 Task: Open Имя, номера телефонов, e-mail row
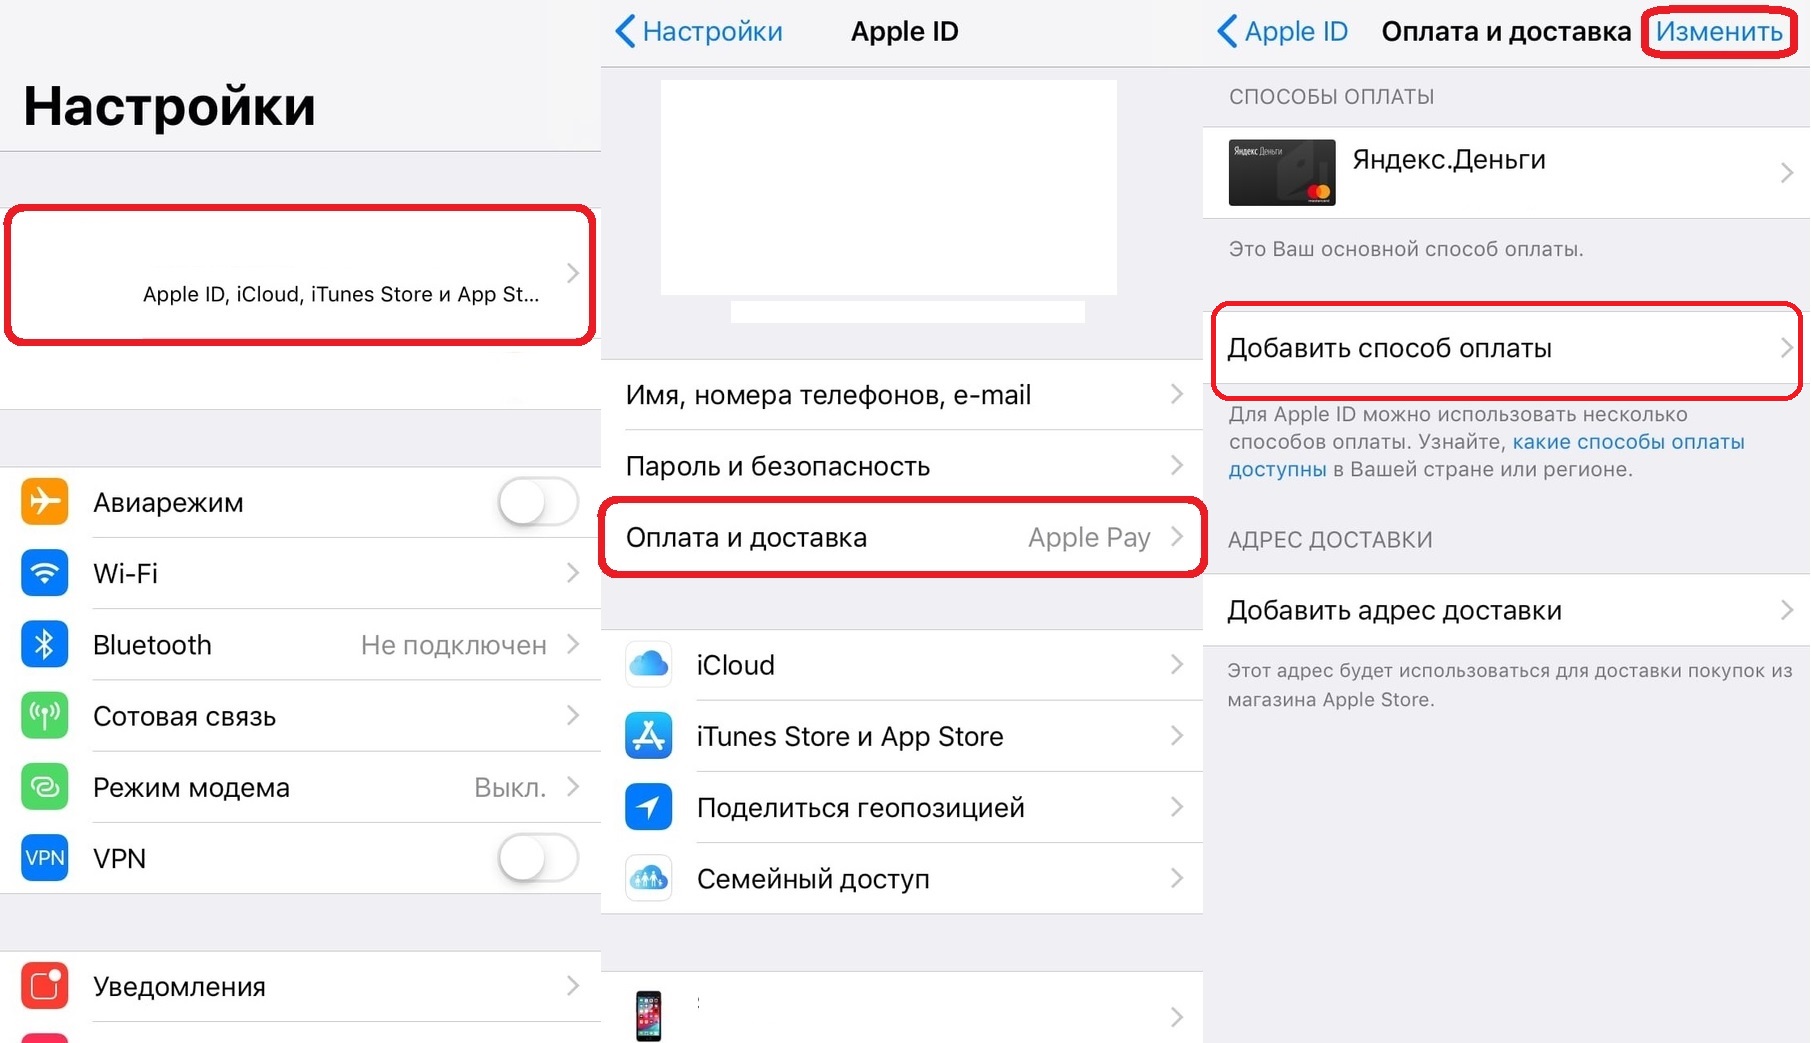(x=902, y=395)
